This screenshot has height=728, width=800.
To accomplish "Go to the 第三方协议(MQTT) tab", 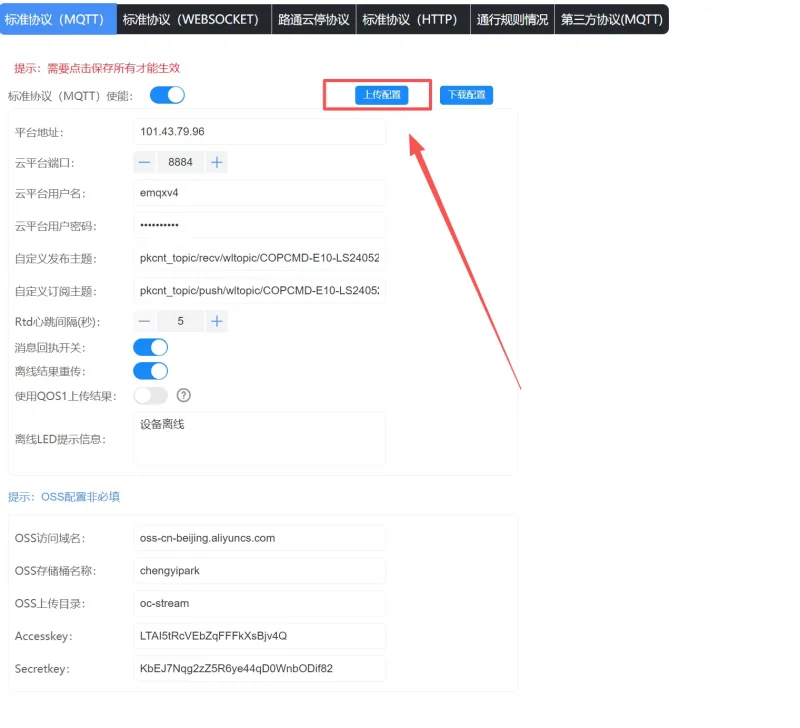I will [x=611, y=19].
